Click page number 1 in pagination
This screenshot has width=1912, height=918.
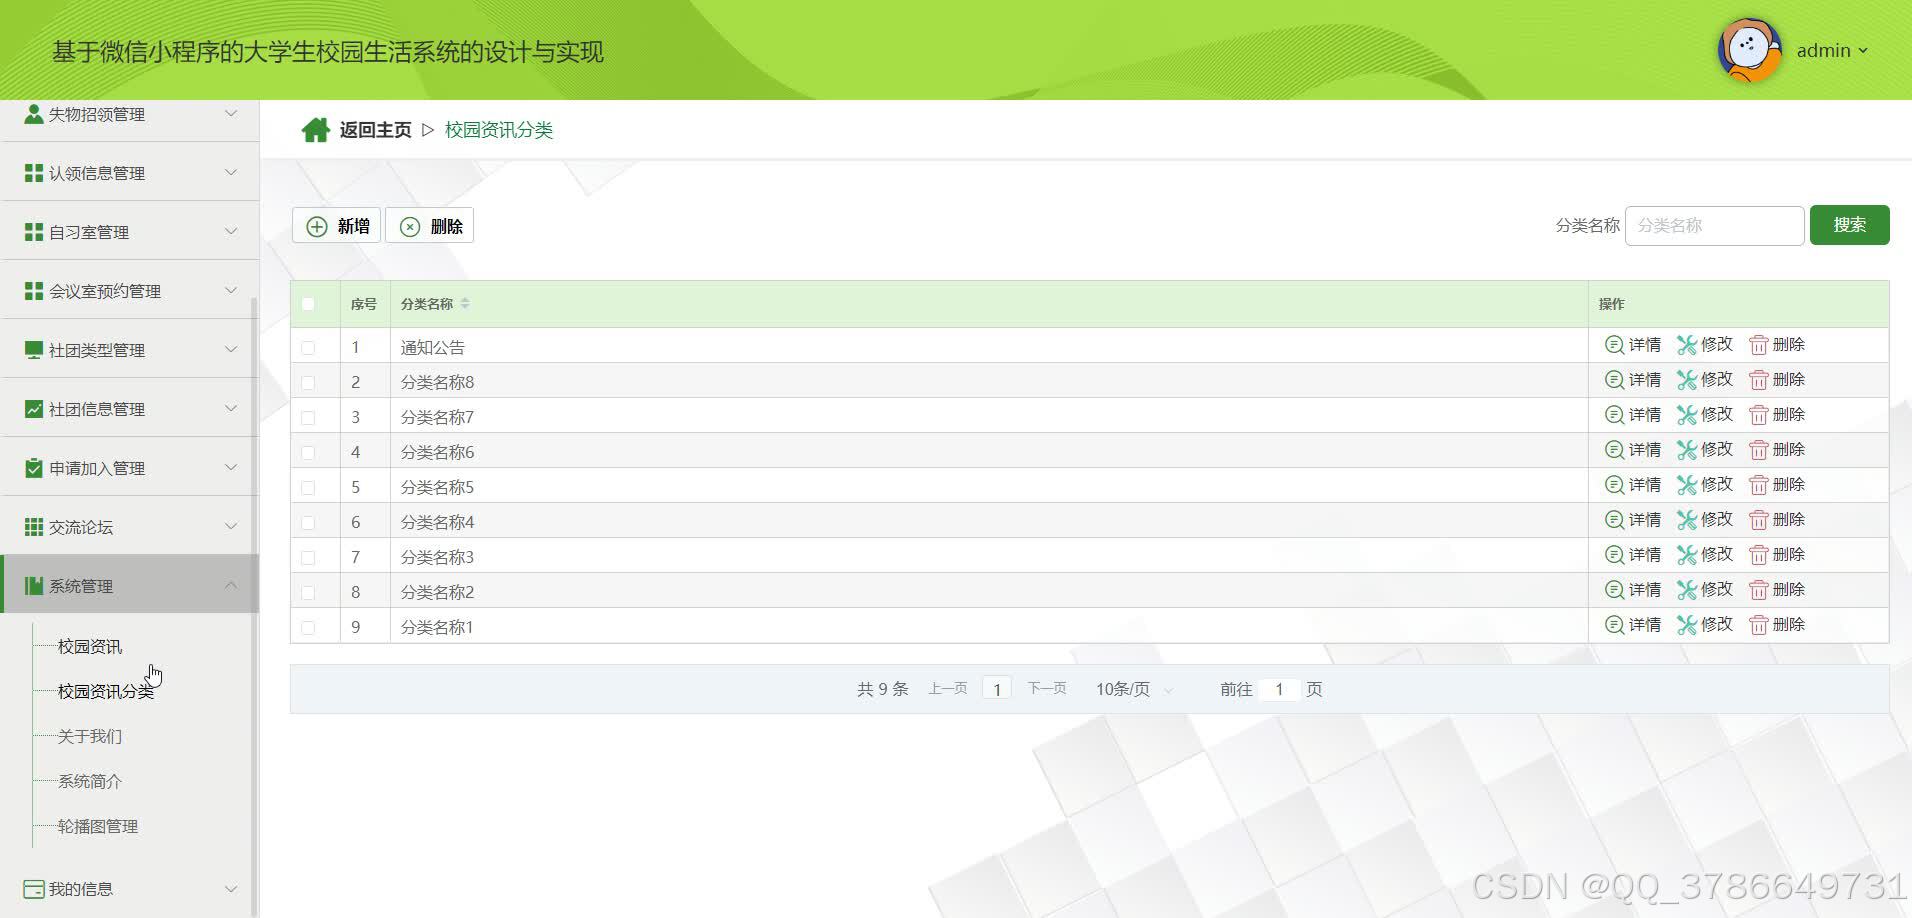[x=997, y=689]
